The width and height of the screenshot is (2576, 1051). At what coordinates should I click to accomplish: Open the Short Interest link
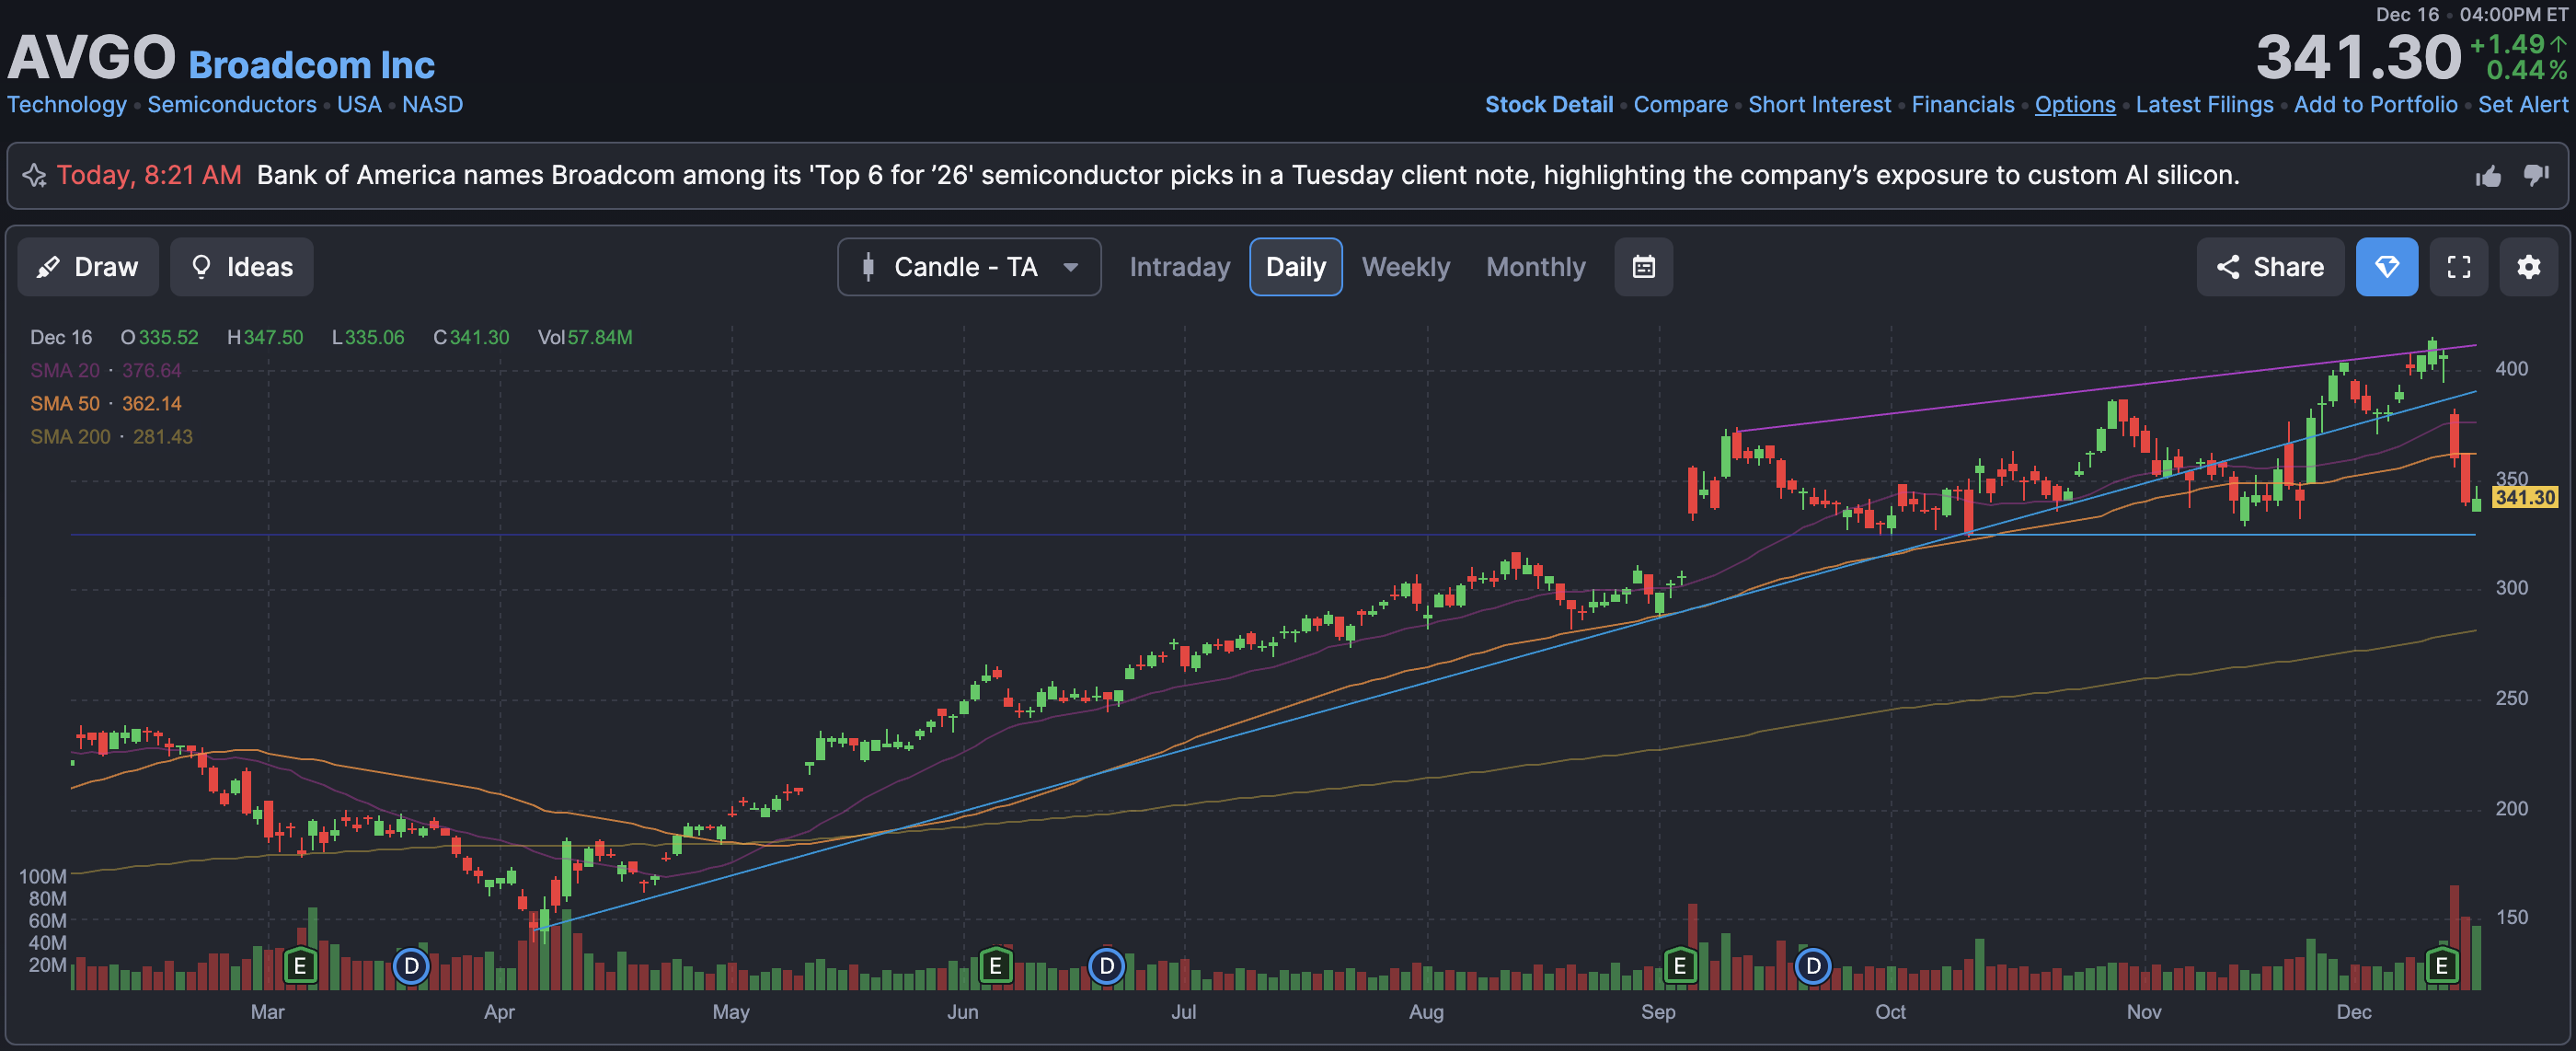pyautogui.click(x=1819, y=105)
